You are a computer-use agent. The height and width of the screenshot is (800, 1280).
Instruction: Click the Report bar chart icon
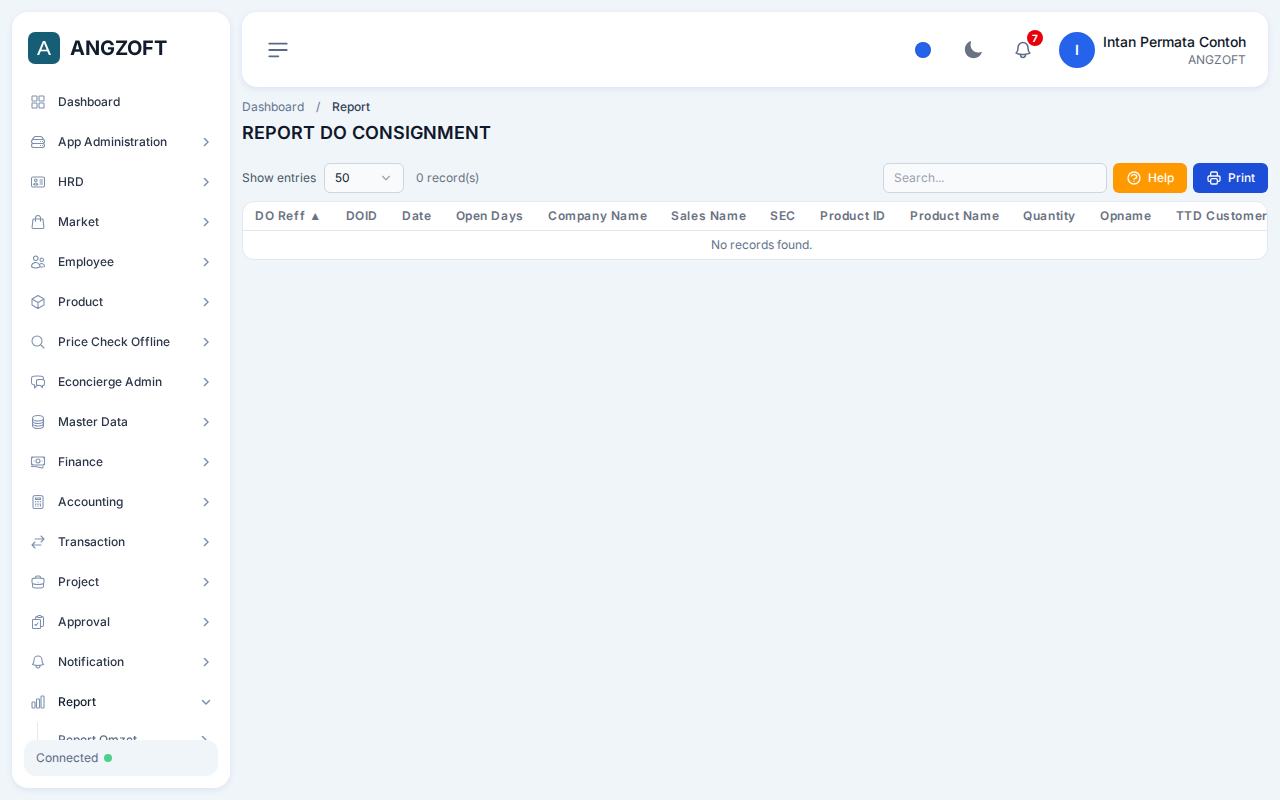click(38, 702)
